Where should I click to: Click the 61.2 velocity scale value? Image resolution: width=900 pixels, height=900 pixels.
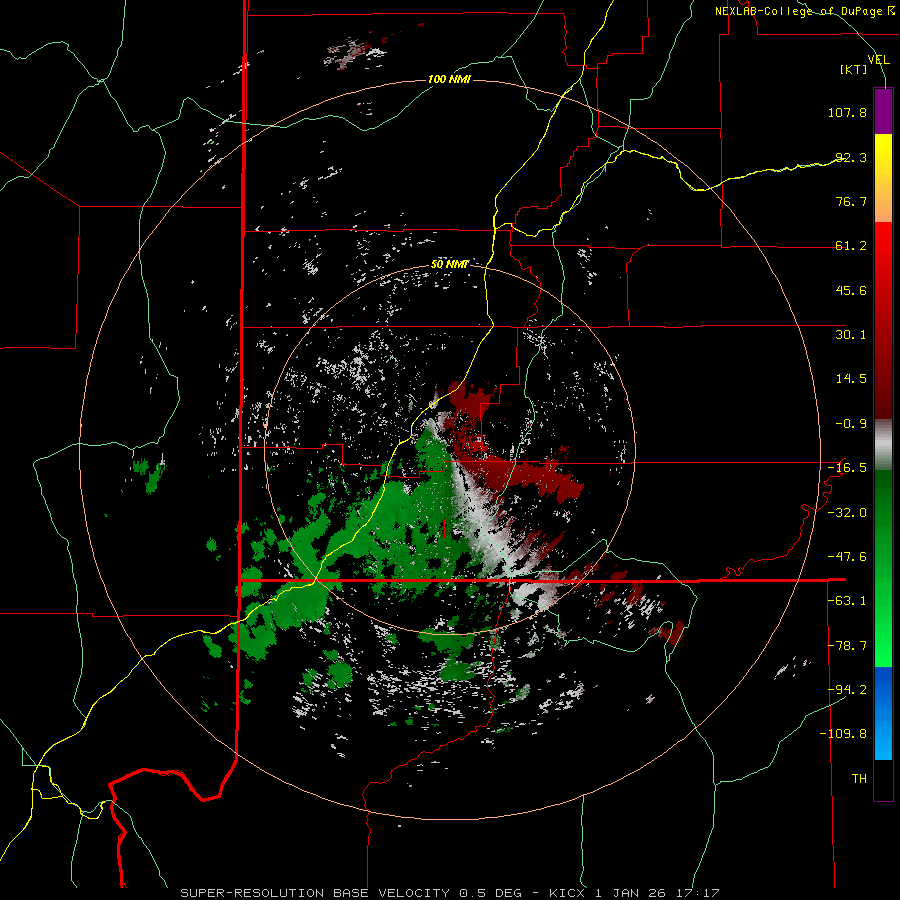(851, 246)
